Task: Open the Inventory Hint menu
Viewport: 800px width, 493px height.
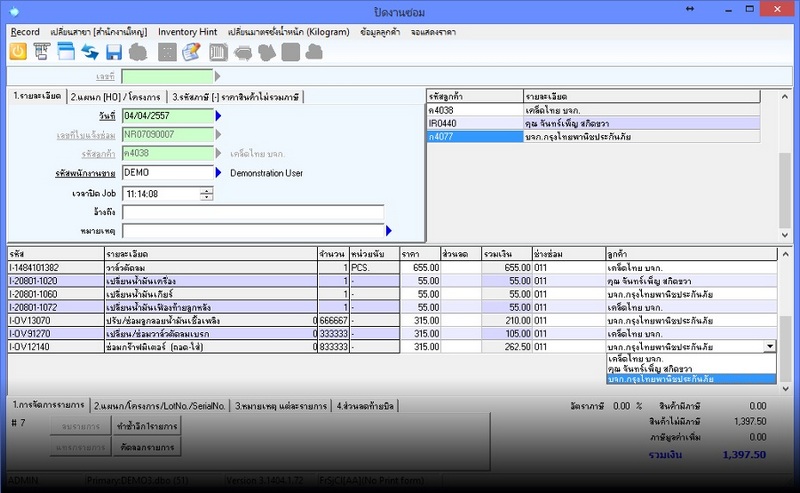Action: [187, 32]
